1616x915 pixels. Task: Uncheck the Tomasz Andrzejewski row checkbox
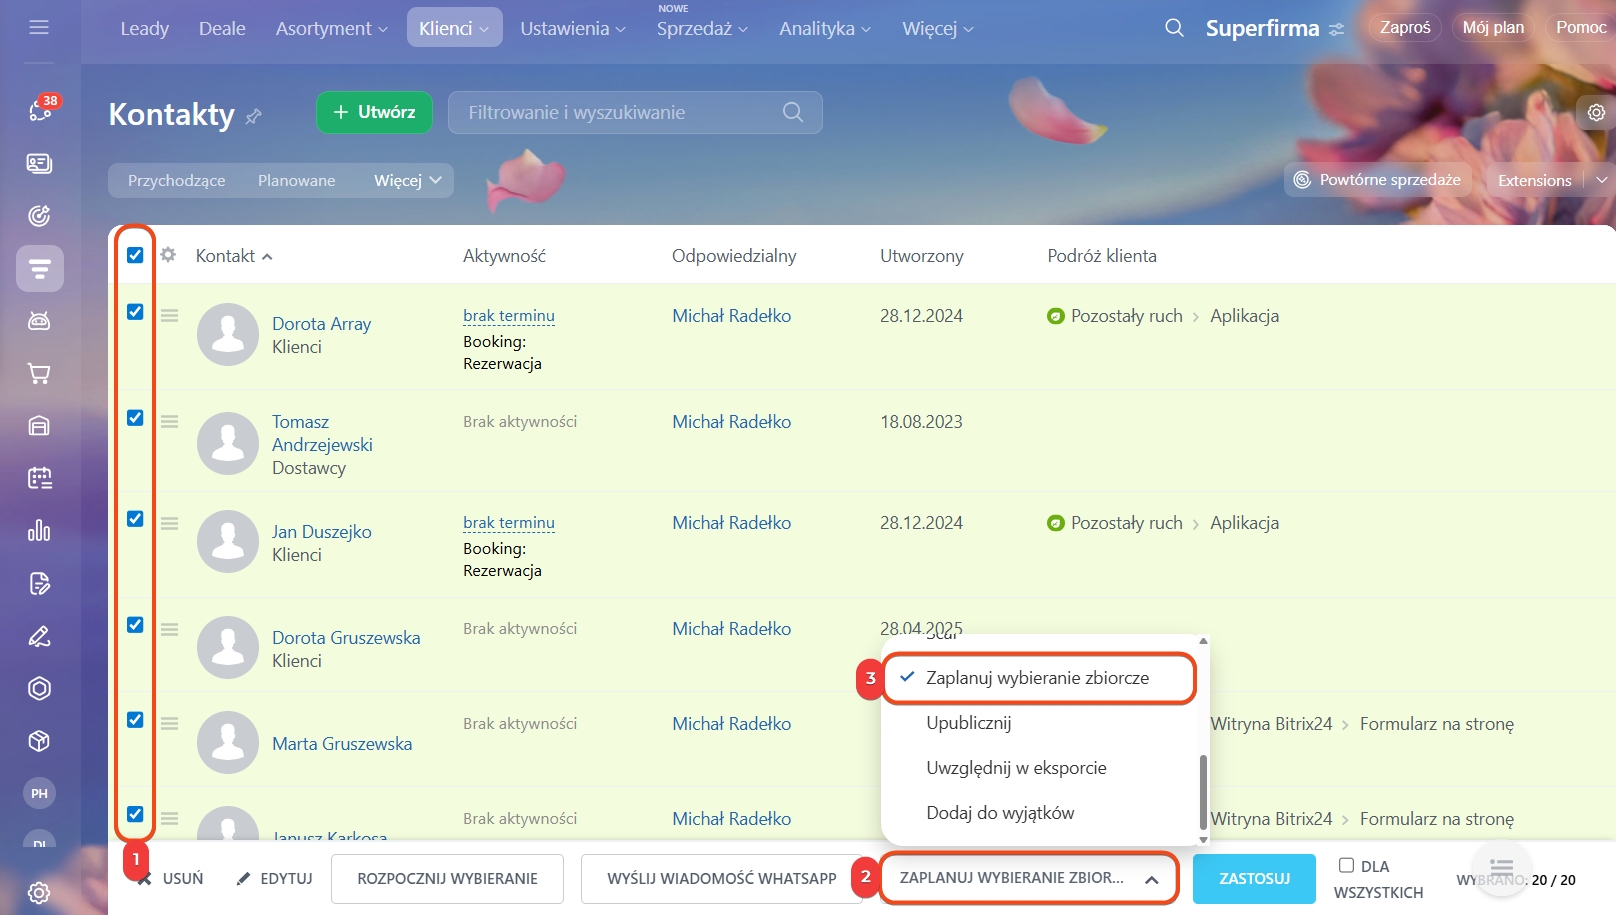click(135, 418)
